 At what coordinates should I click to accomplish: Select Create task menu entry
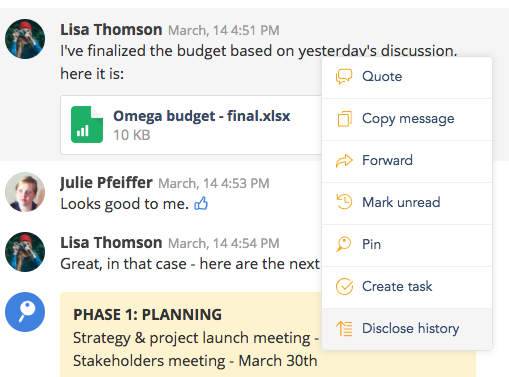click(407, 287)
